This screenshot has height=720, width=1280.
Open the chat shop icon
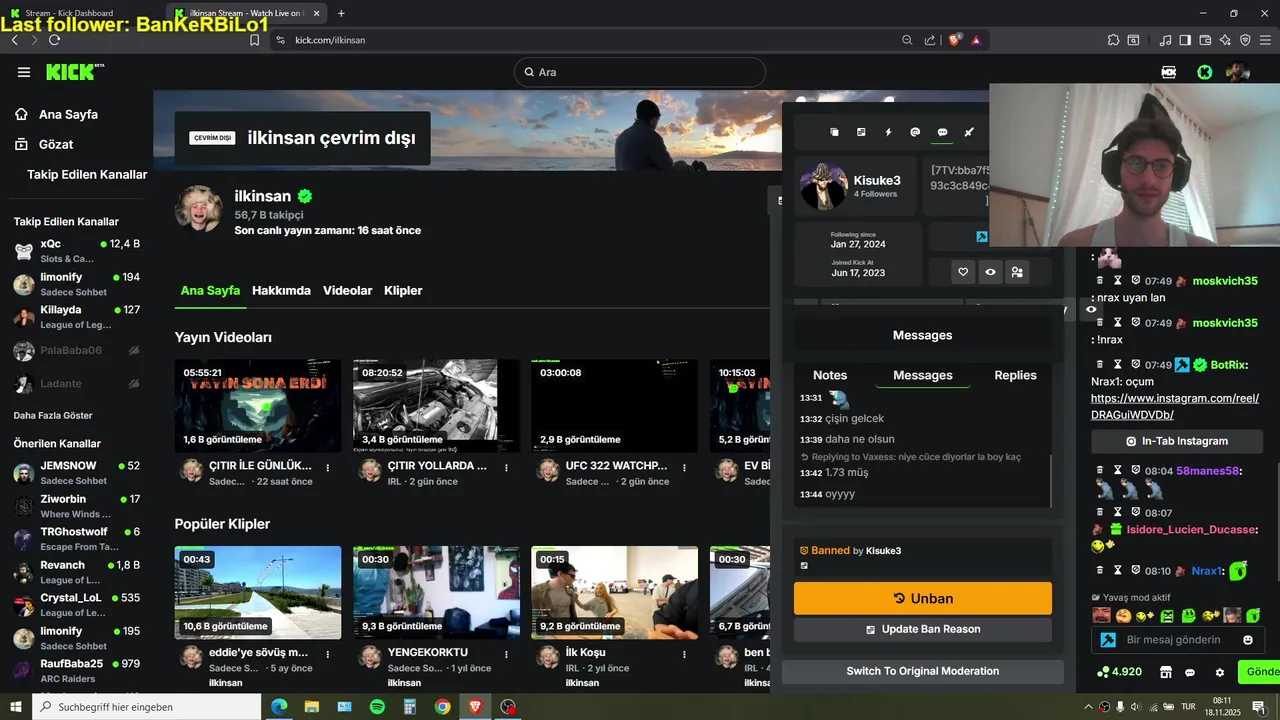click(1165, 672)
